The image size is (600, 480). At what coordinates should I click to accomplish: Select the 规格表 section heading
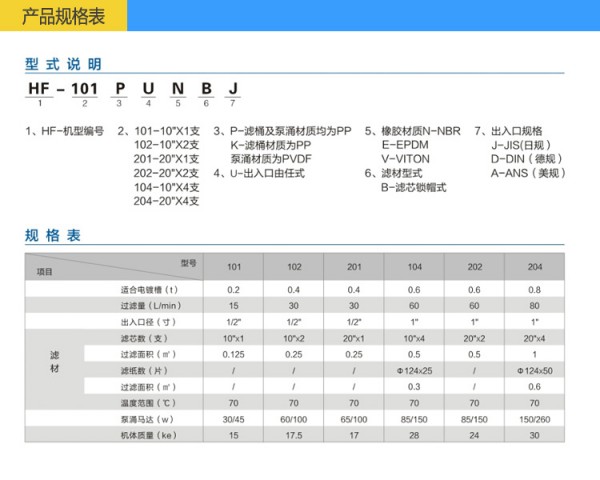(x=53, y=235)
